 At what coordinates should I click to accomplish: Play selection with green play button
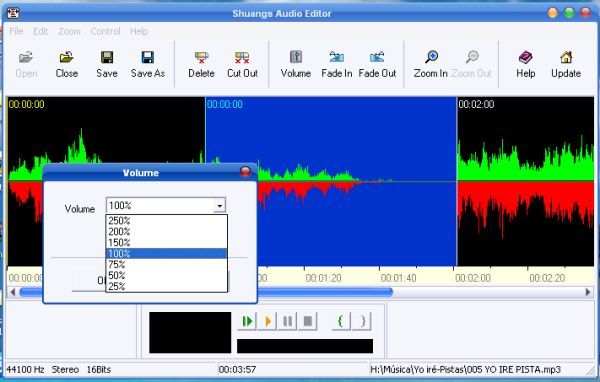(247, 321)
